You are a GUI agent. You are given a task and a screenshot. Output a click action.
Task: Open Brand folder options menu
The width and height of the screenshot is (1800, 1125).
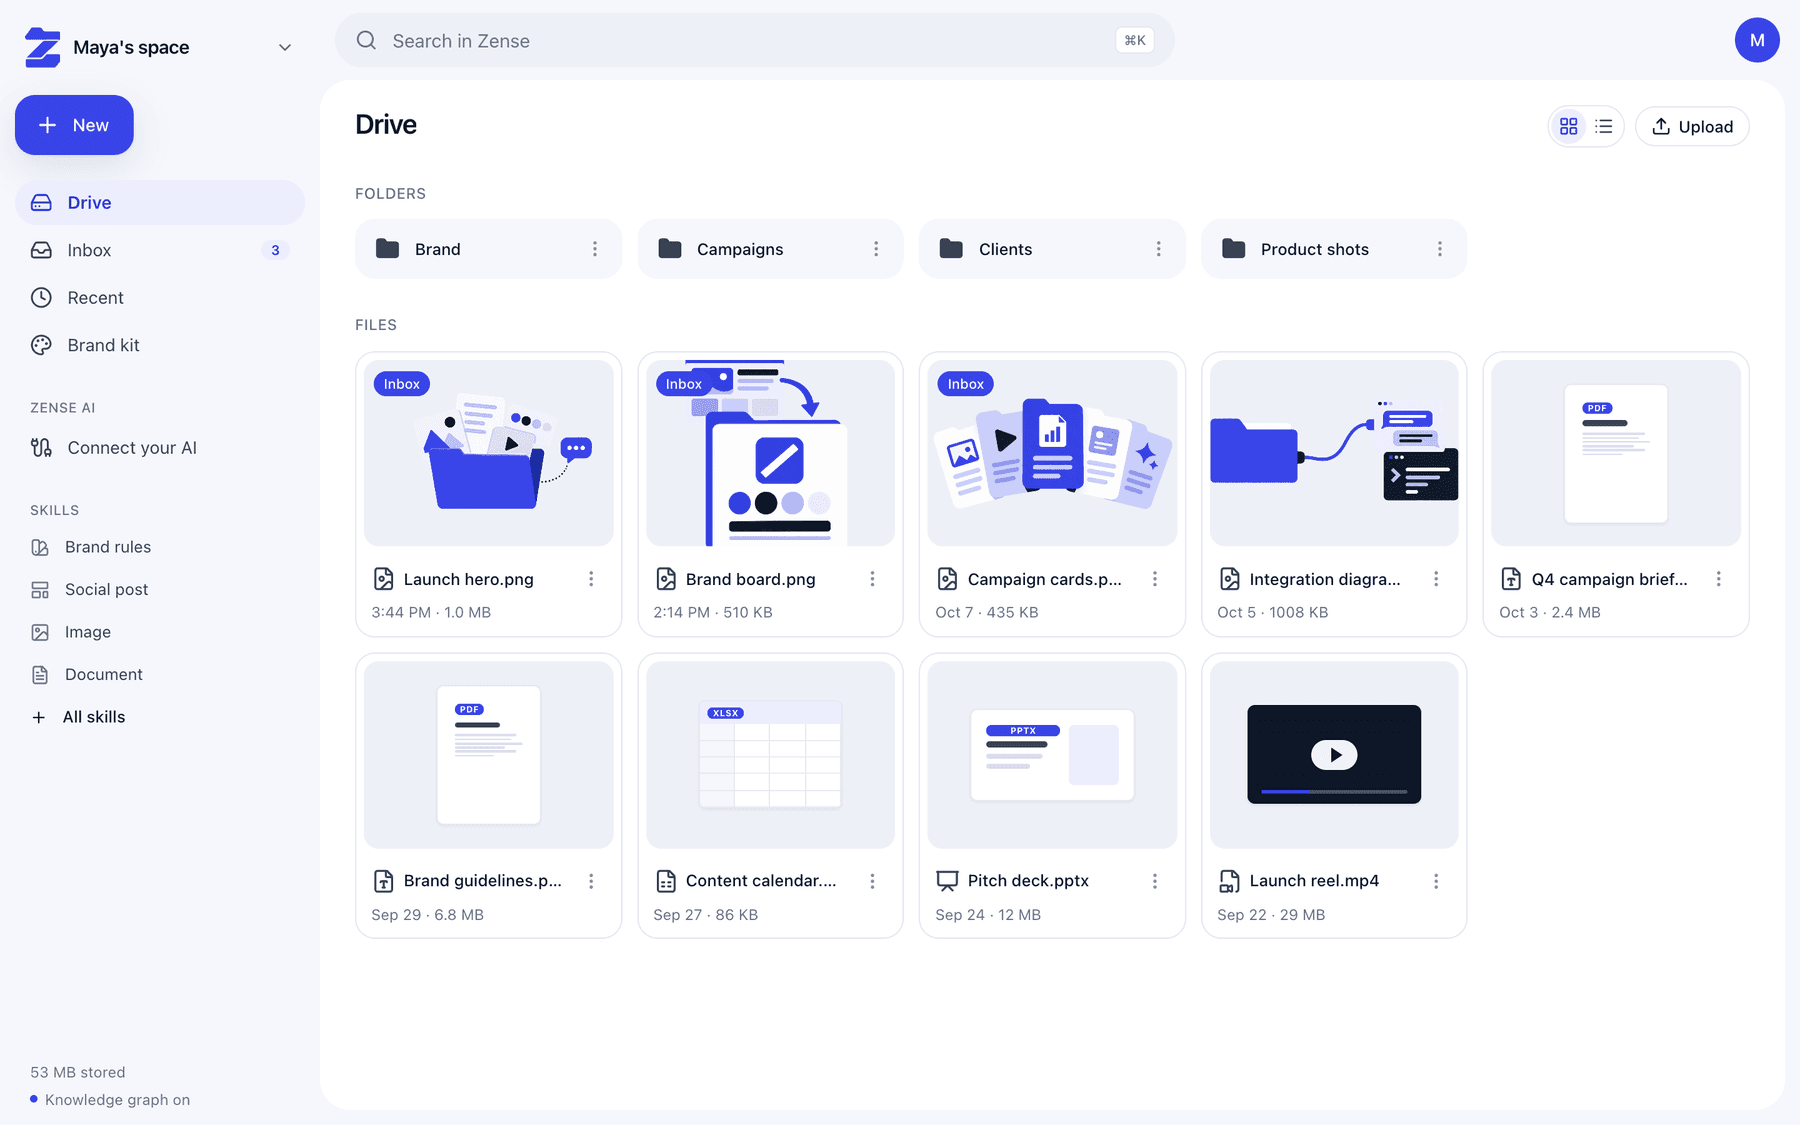click(x=595, y=249)
